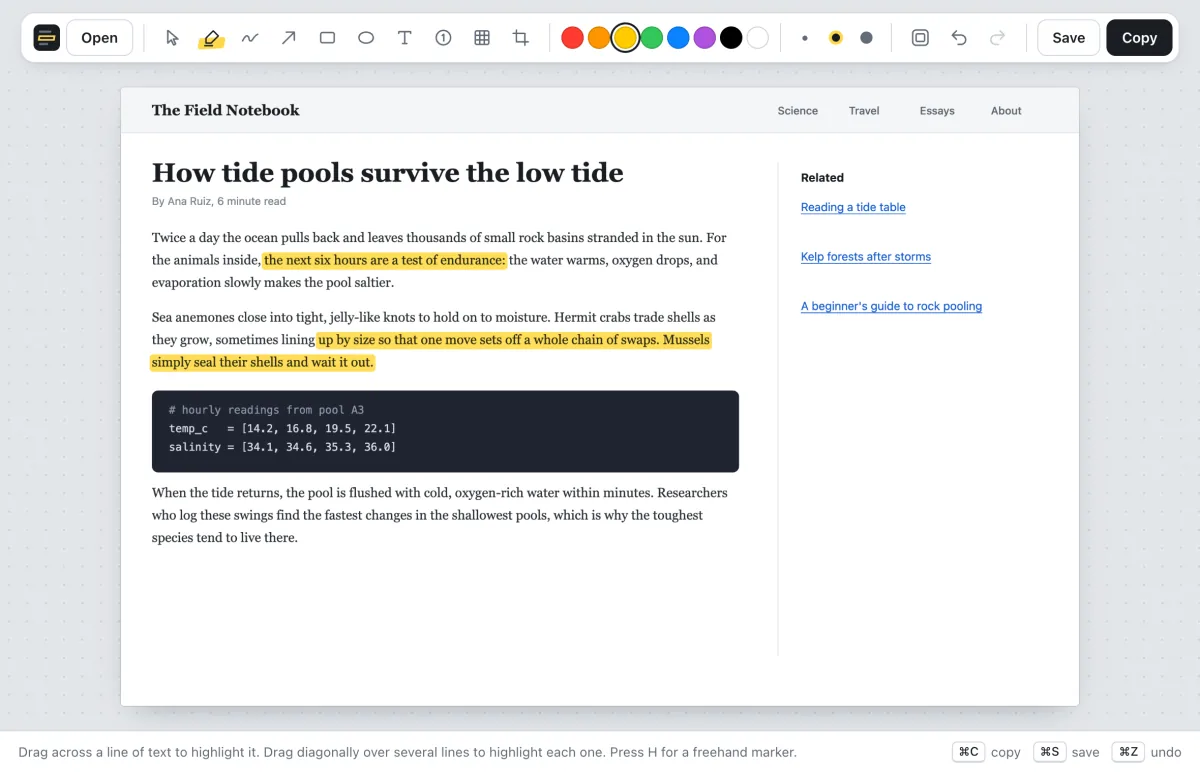Image resolution: width=1200 pixels, height=773 pixels.
Task: Select the arrow tool
Action: [288, 38]
